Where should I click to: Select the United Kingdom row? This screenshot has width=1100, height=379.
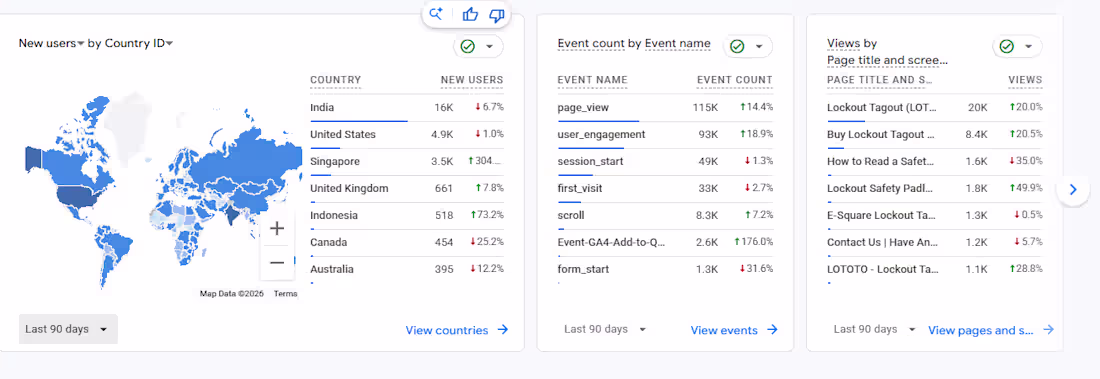point(407,189)
